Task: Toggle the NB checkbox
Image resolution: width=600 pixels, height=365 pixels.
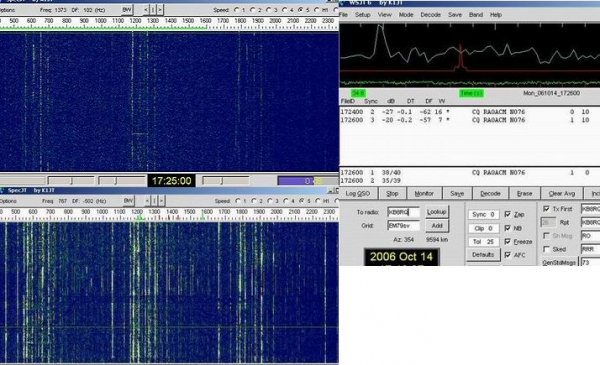Action: tap(508, 228)
